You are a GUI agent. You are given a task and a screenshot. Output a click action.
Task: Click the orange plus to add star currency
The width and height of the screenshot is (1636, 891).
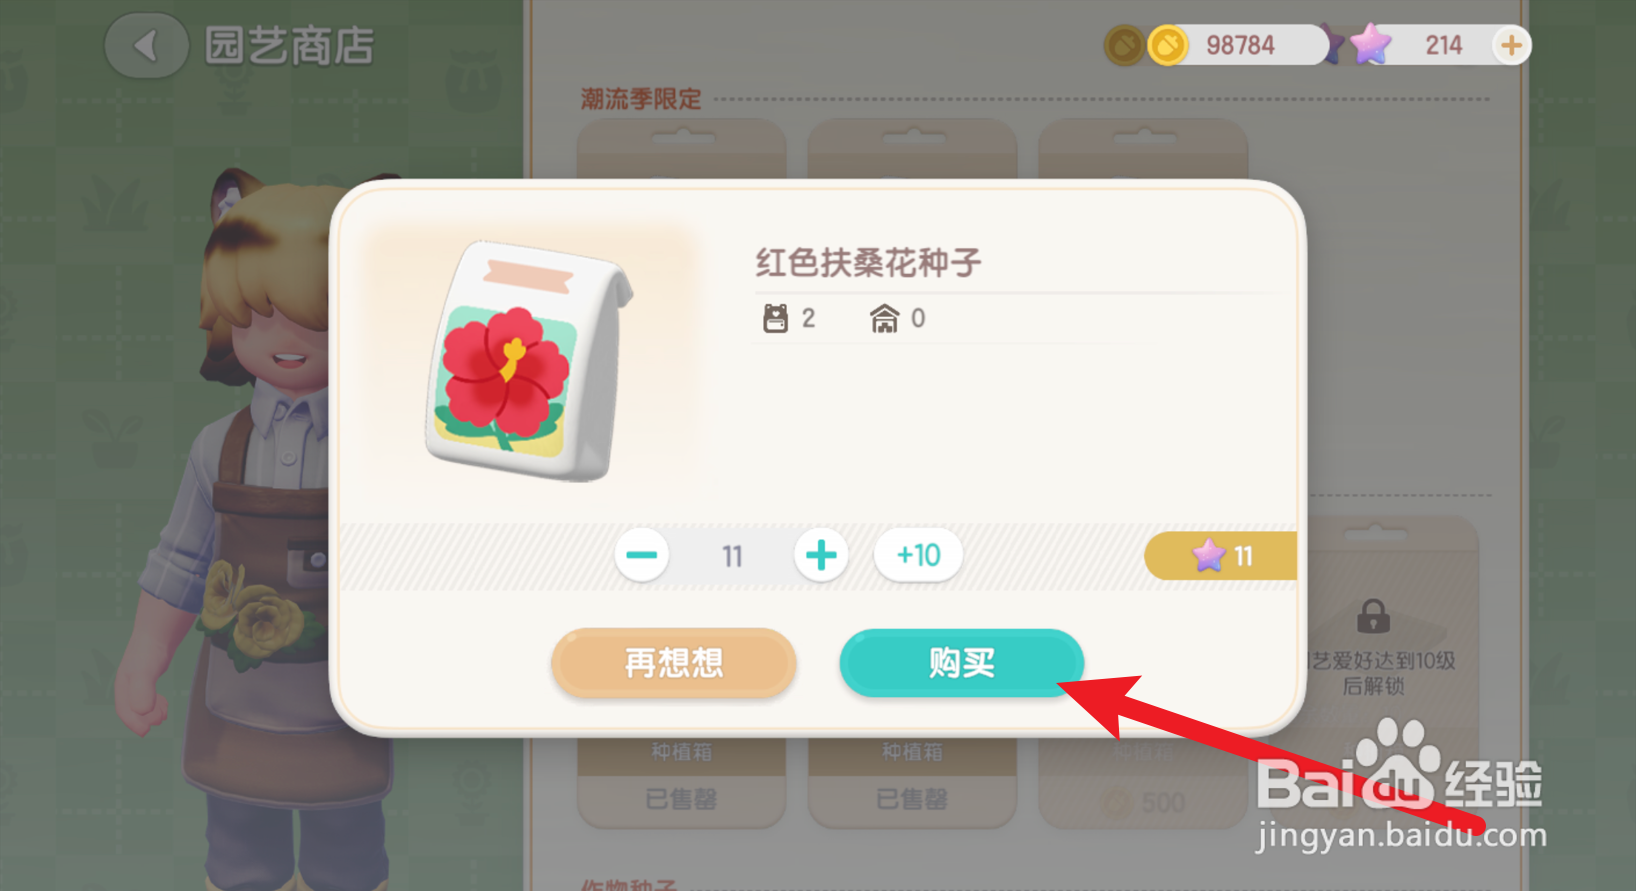coord(1511,45)
